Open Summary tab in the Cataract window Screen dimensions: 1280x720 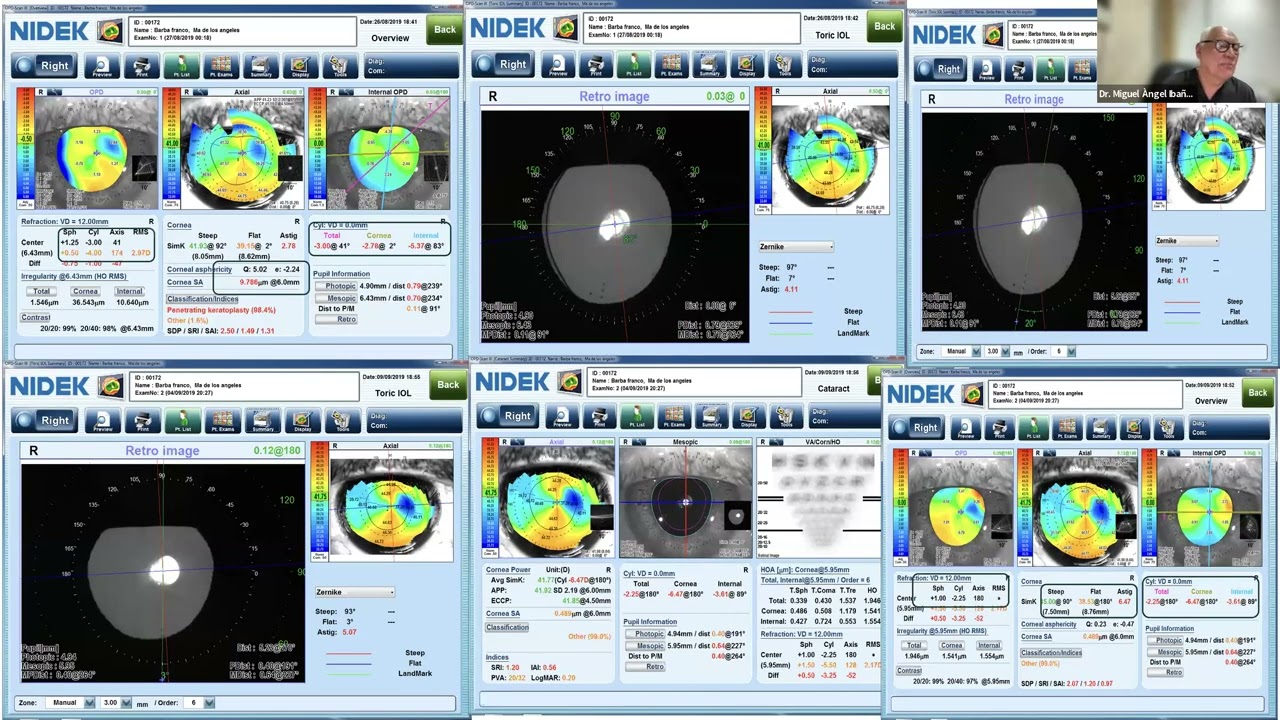coord(711,417)
